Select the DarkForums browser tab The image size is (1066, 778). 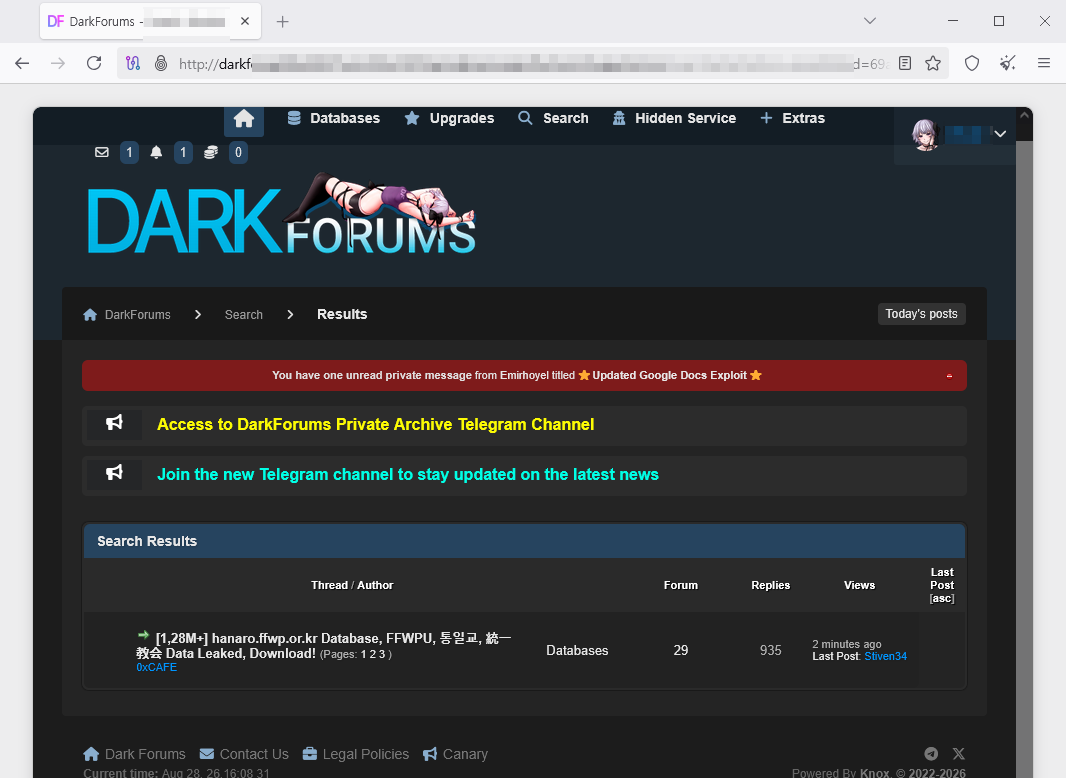click(150, 22)
